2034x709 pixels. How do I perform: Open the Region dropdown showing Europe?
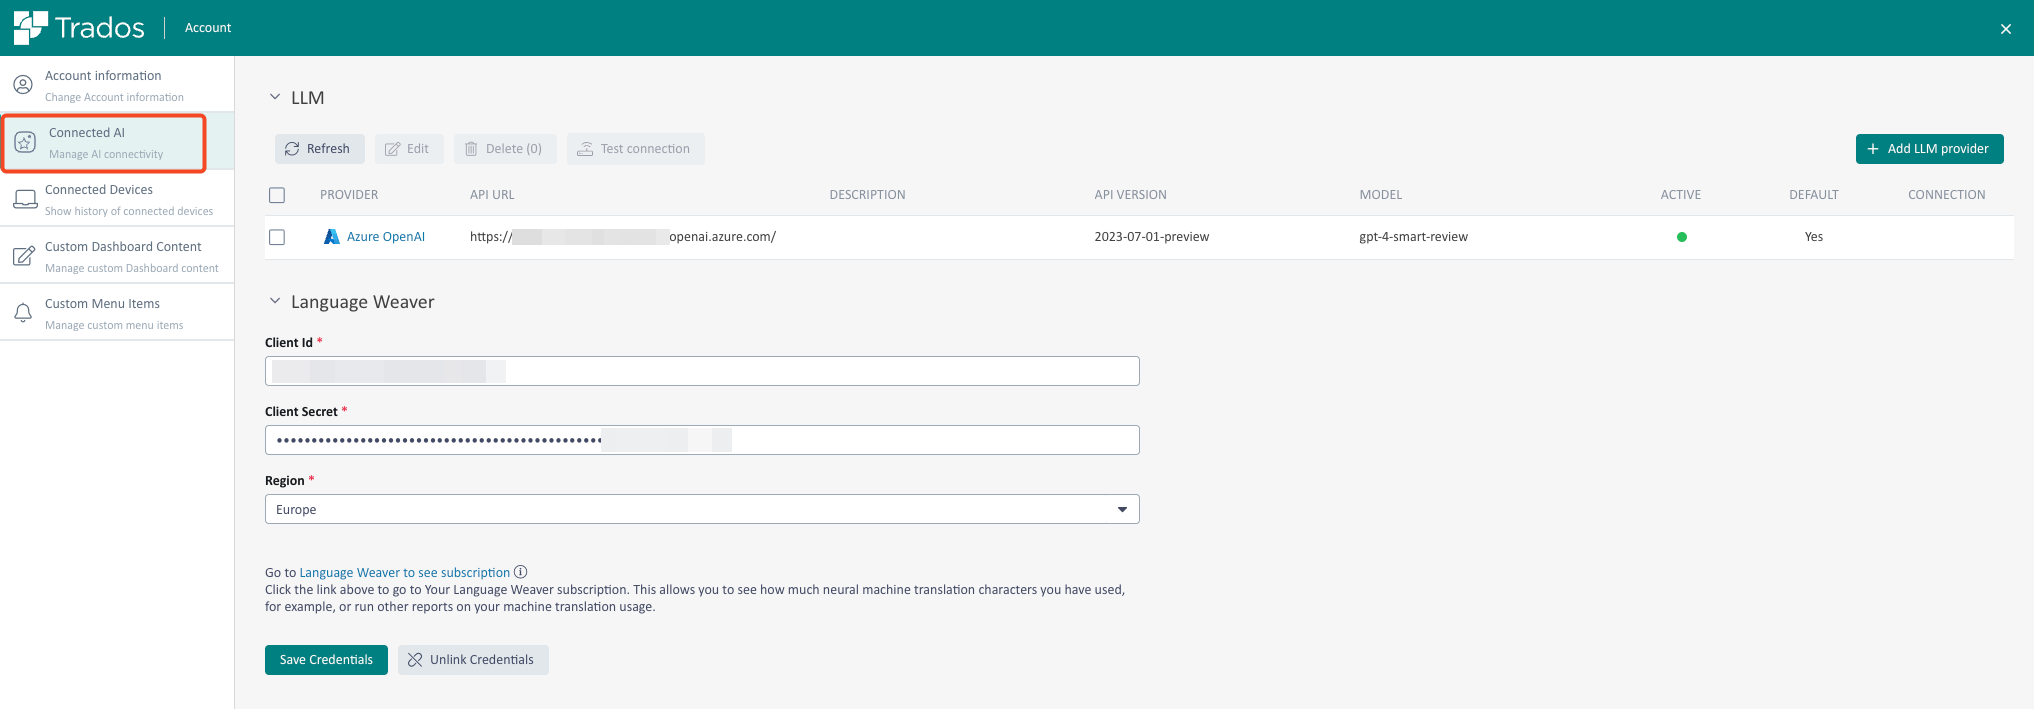(x=701, y=509)
